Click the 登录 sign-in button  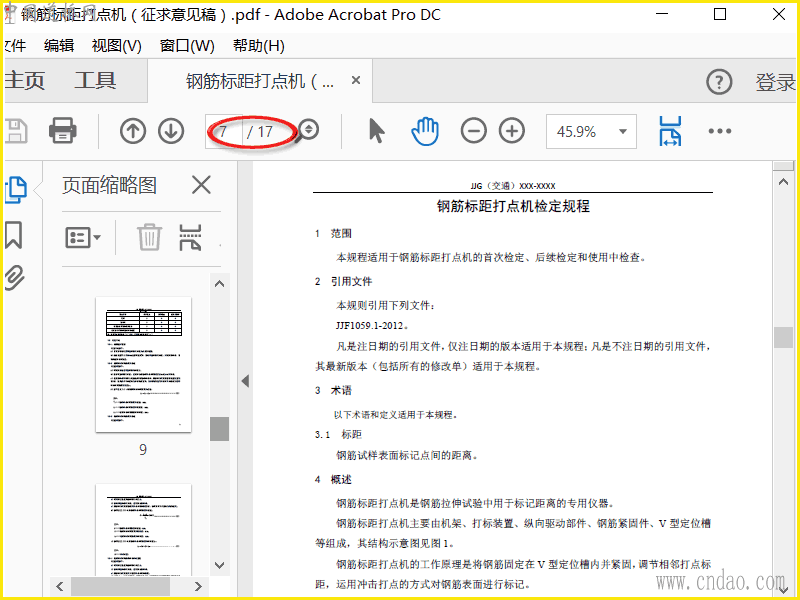click(775, 82)
